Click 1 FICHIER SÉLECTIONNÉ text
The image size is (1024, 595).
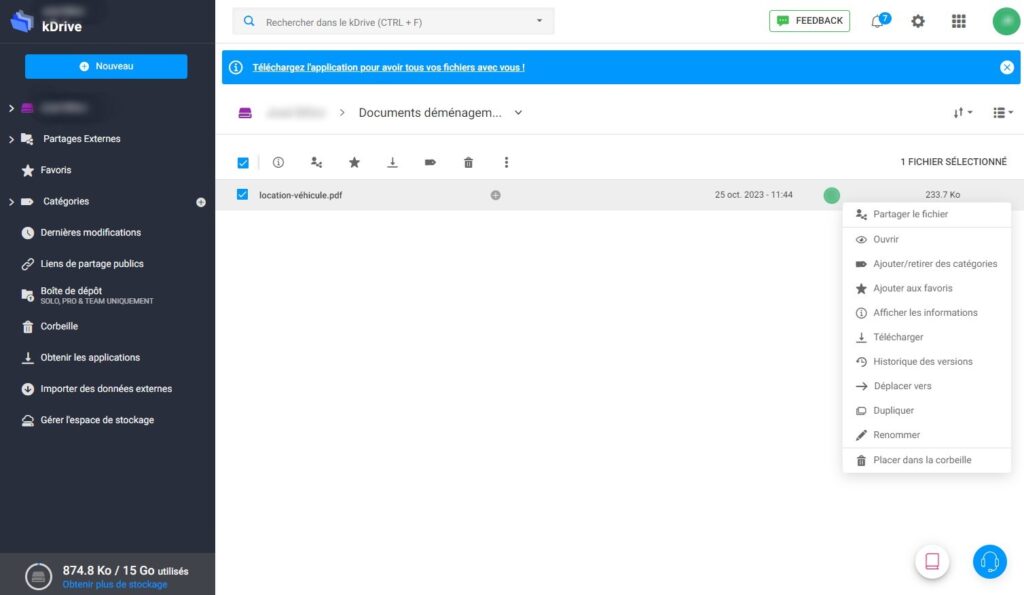[x=953, y=162]
